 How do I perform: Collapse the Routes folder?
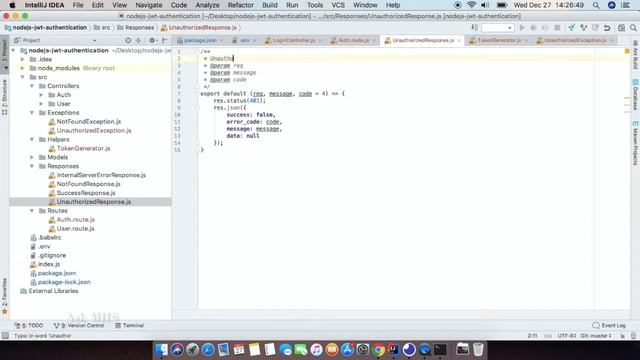tap(32, 211)
